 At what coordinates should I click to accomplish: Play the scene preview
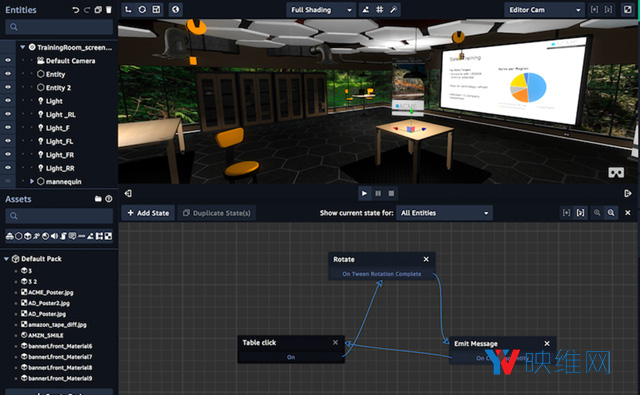(x=364, y=193)
